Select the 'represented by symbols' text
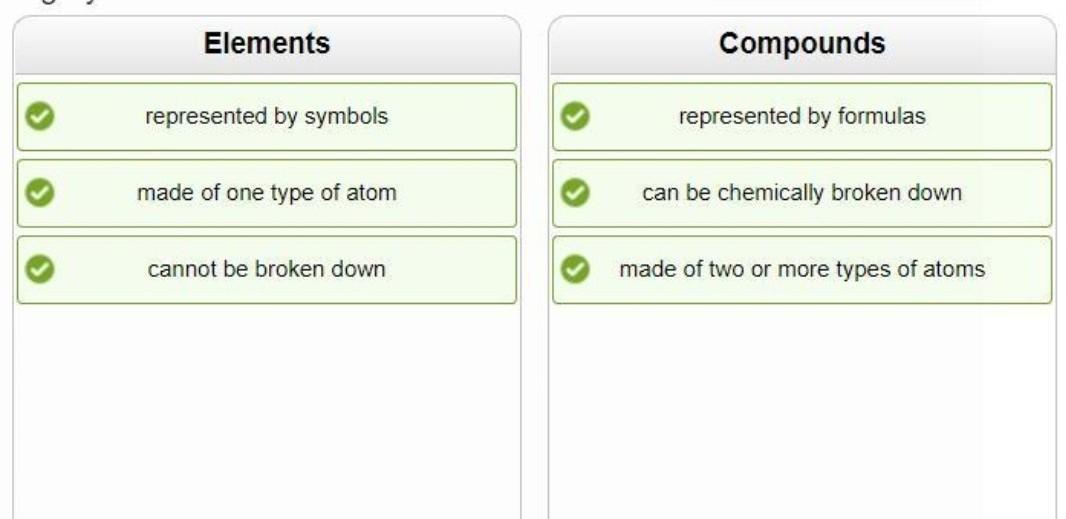 pyautogui.click(x=267, y=117)
